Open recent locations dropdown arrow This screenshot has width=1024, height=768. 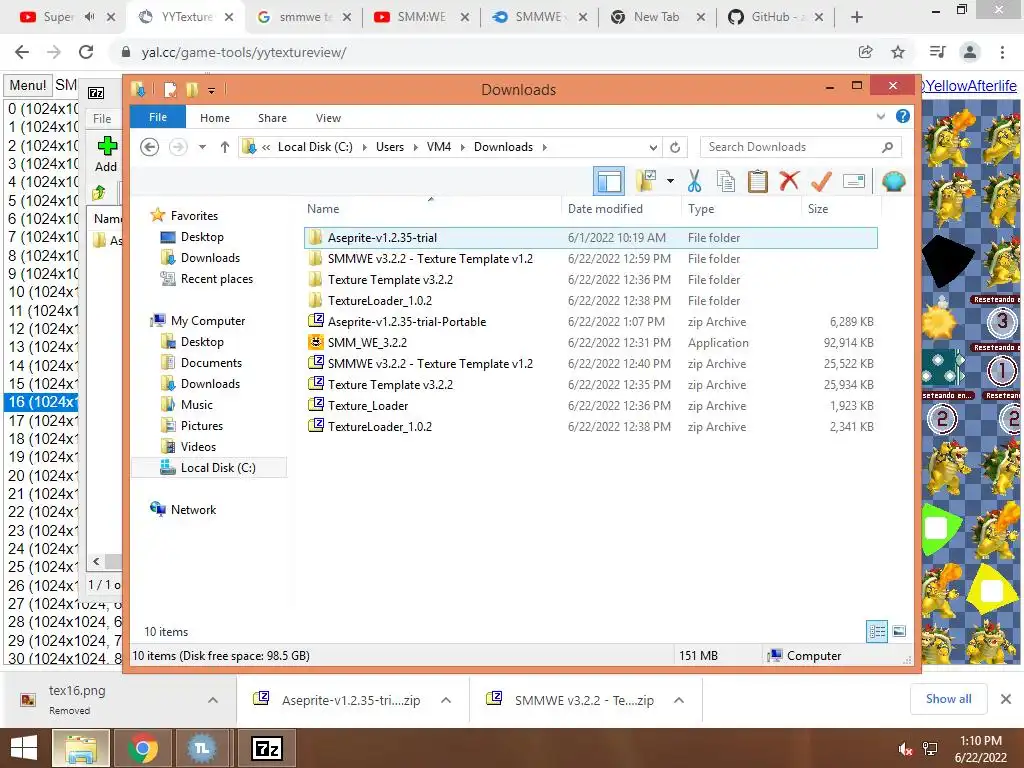coord(202,147)
